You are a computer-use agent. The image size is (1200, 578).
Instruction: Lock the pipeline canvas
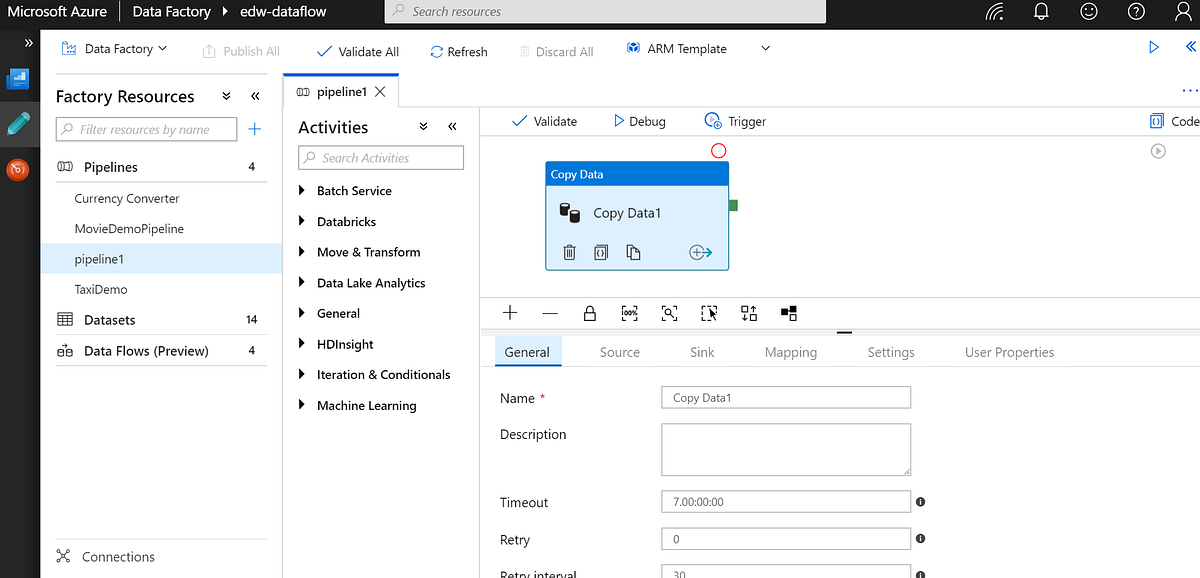pyautogui.click(x=589, y=313)
